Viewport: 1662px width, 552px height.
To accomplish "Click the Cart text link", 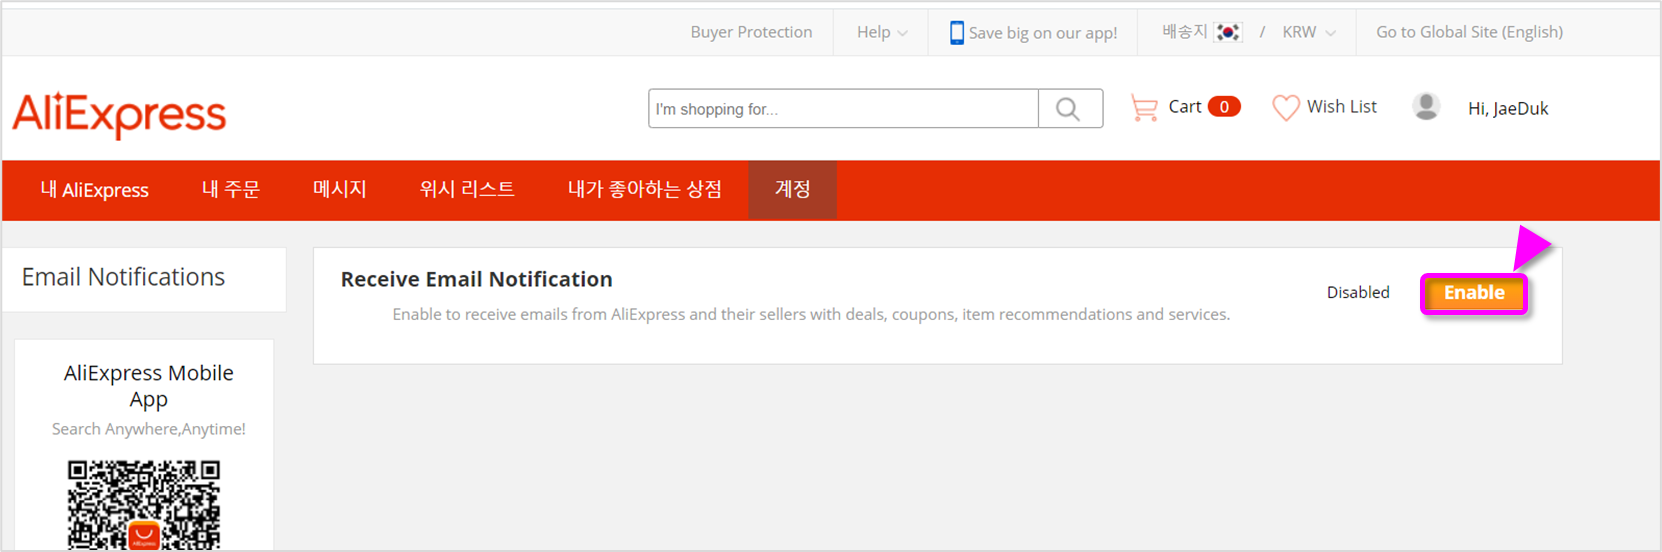I will point(1185,107).
